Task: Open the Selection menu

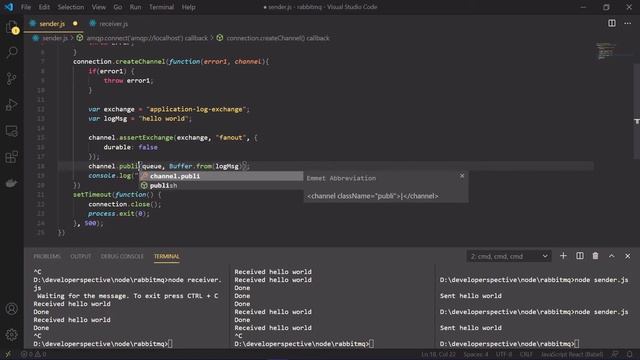Action: [71, 7]
